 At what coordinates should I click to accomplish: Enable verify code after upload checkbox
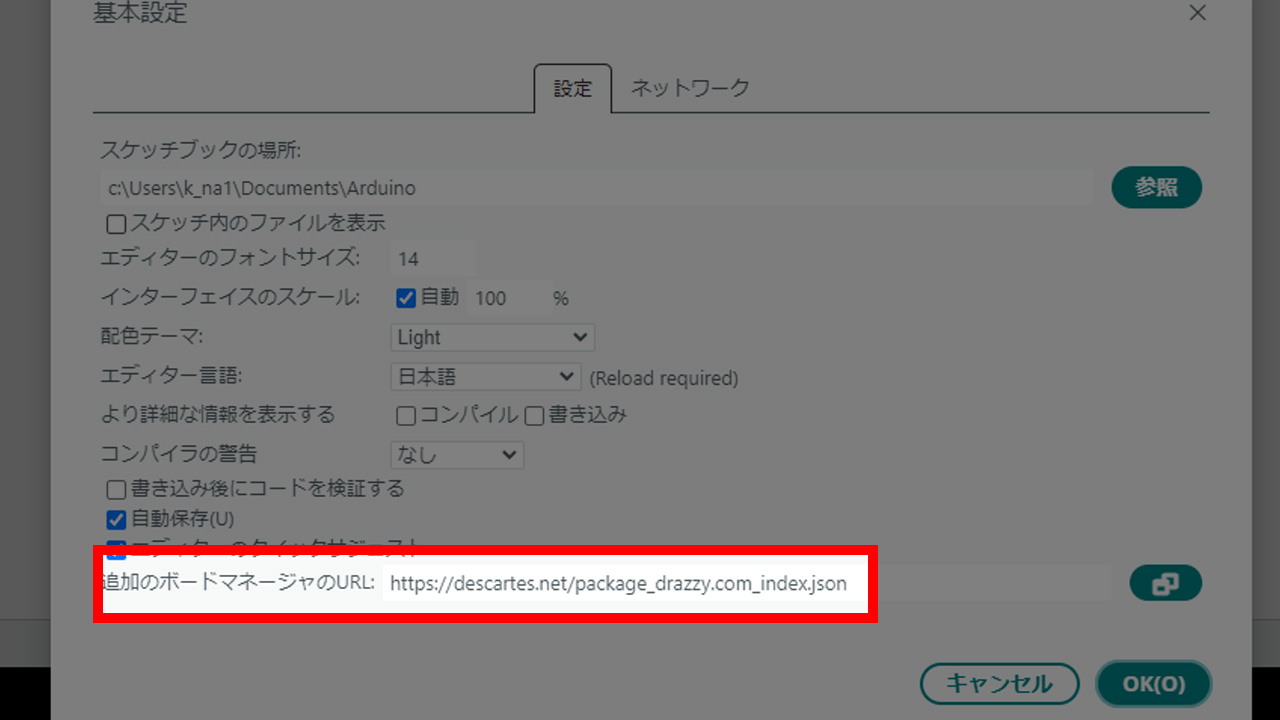coord(116,490)
